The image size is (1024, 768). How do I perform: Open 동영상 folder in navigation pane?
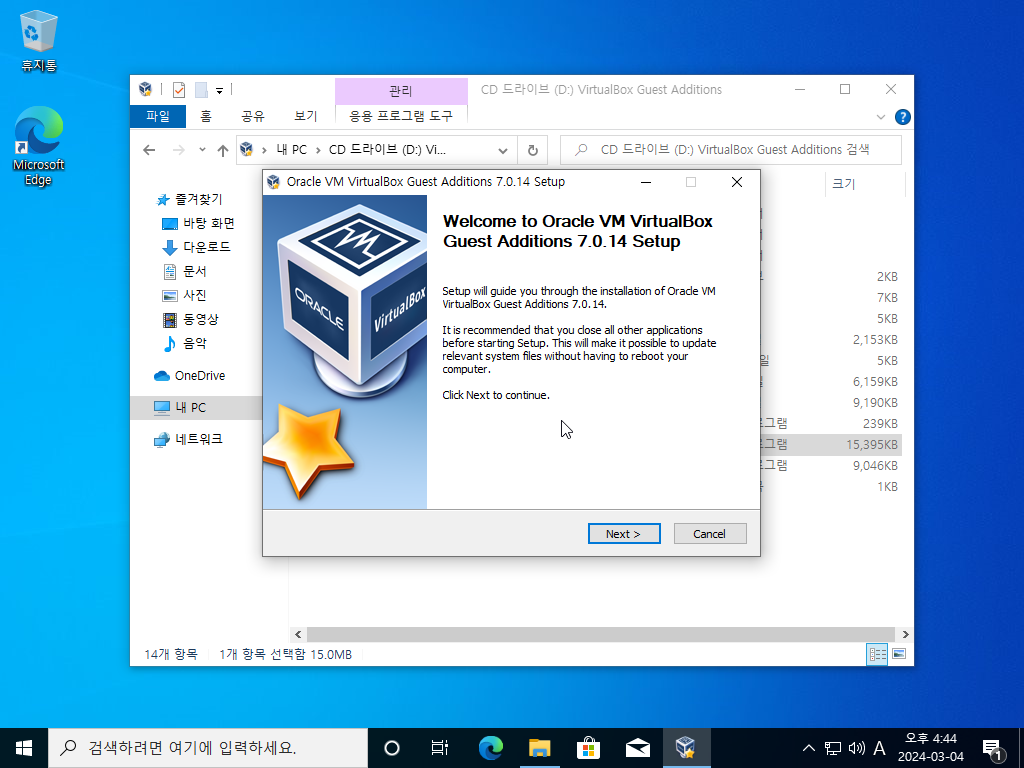pos(190,319)
